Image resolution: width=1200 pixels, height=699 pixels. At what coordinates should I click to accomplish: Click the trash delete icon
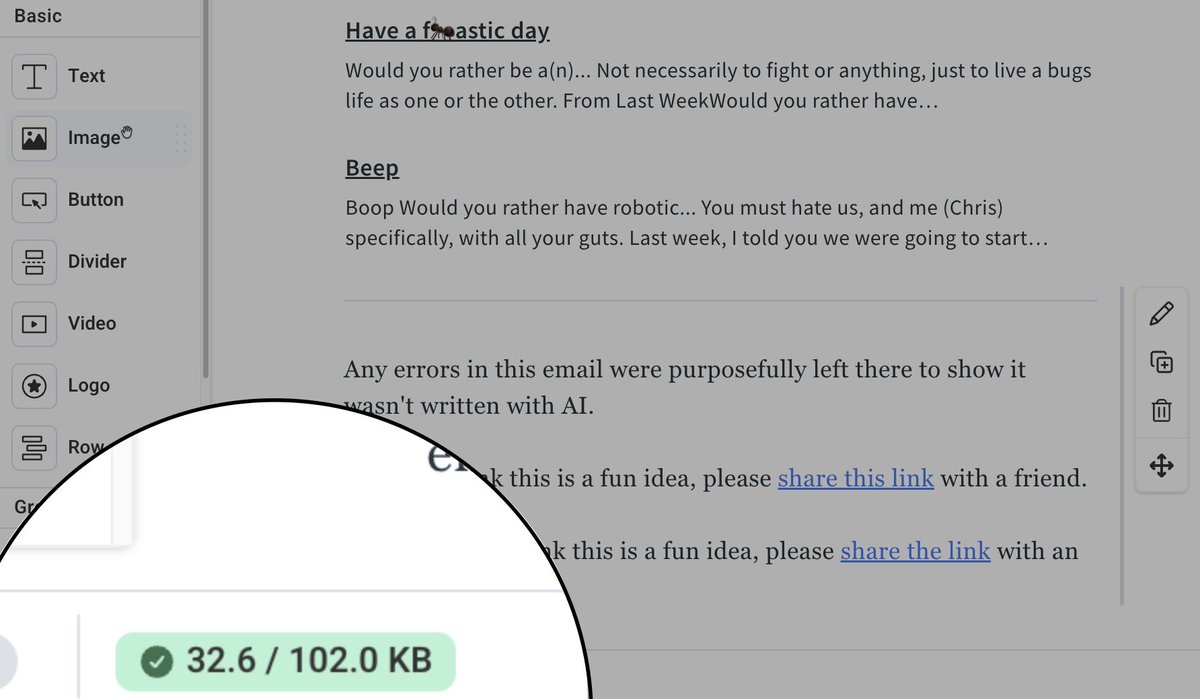(x=1161, y=411)
